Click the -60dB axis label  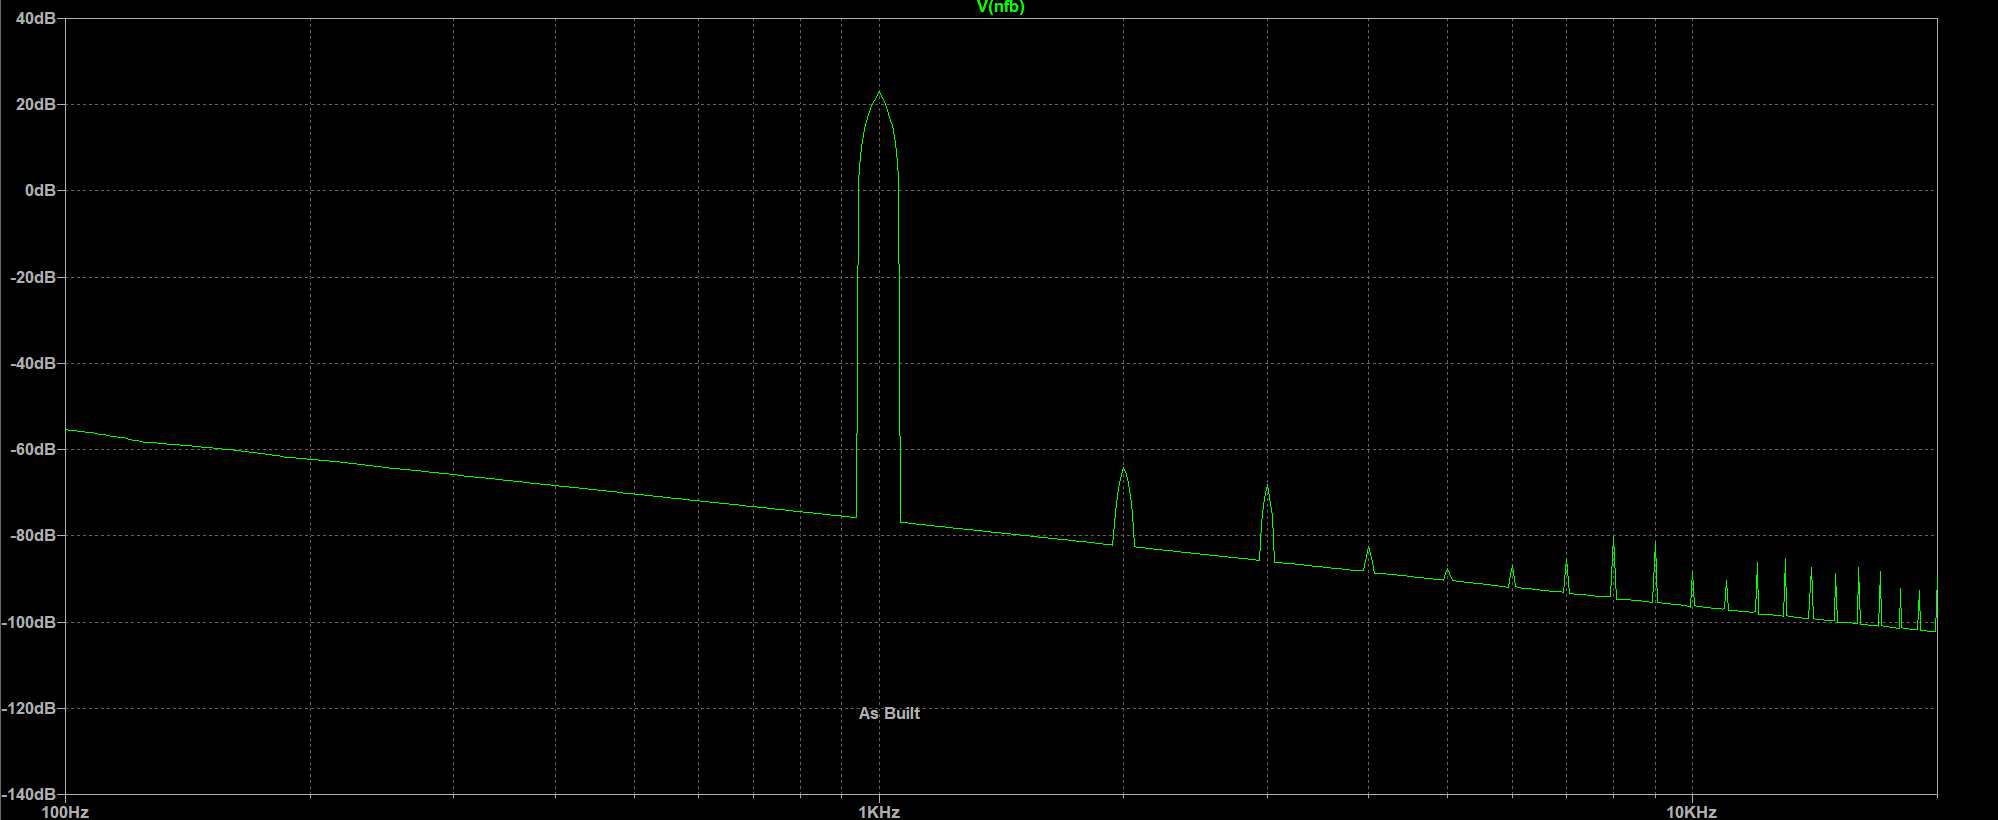point(33,449)
